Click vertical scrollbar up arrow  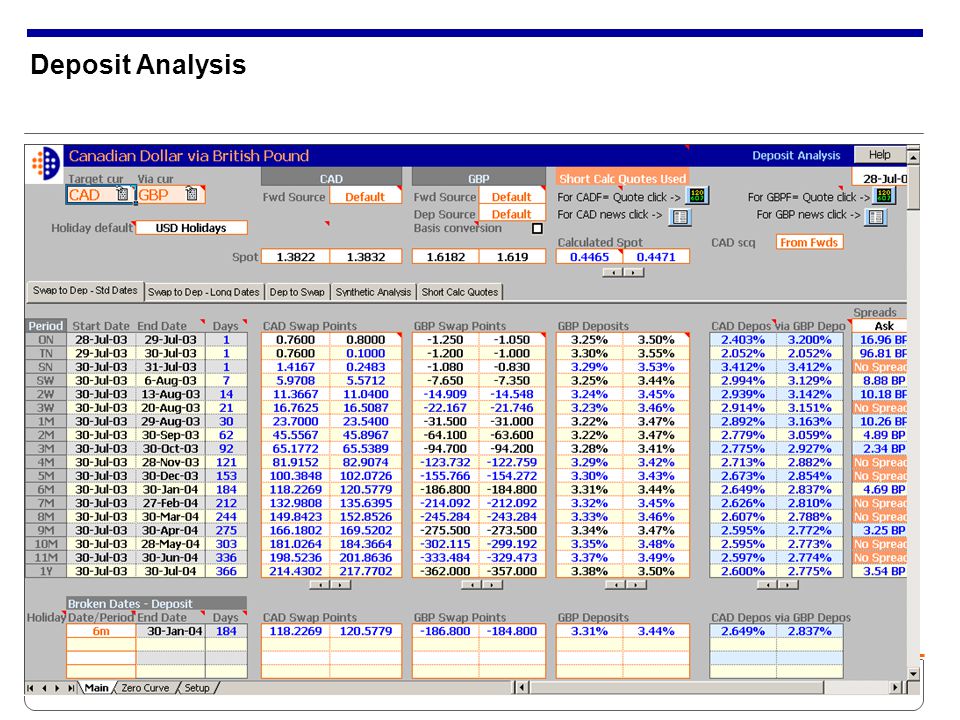point(913,158)
